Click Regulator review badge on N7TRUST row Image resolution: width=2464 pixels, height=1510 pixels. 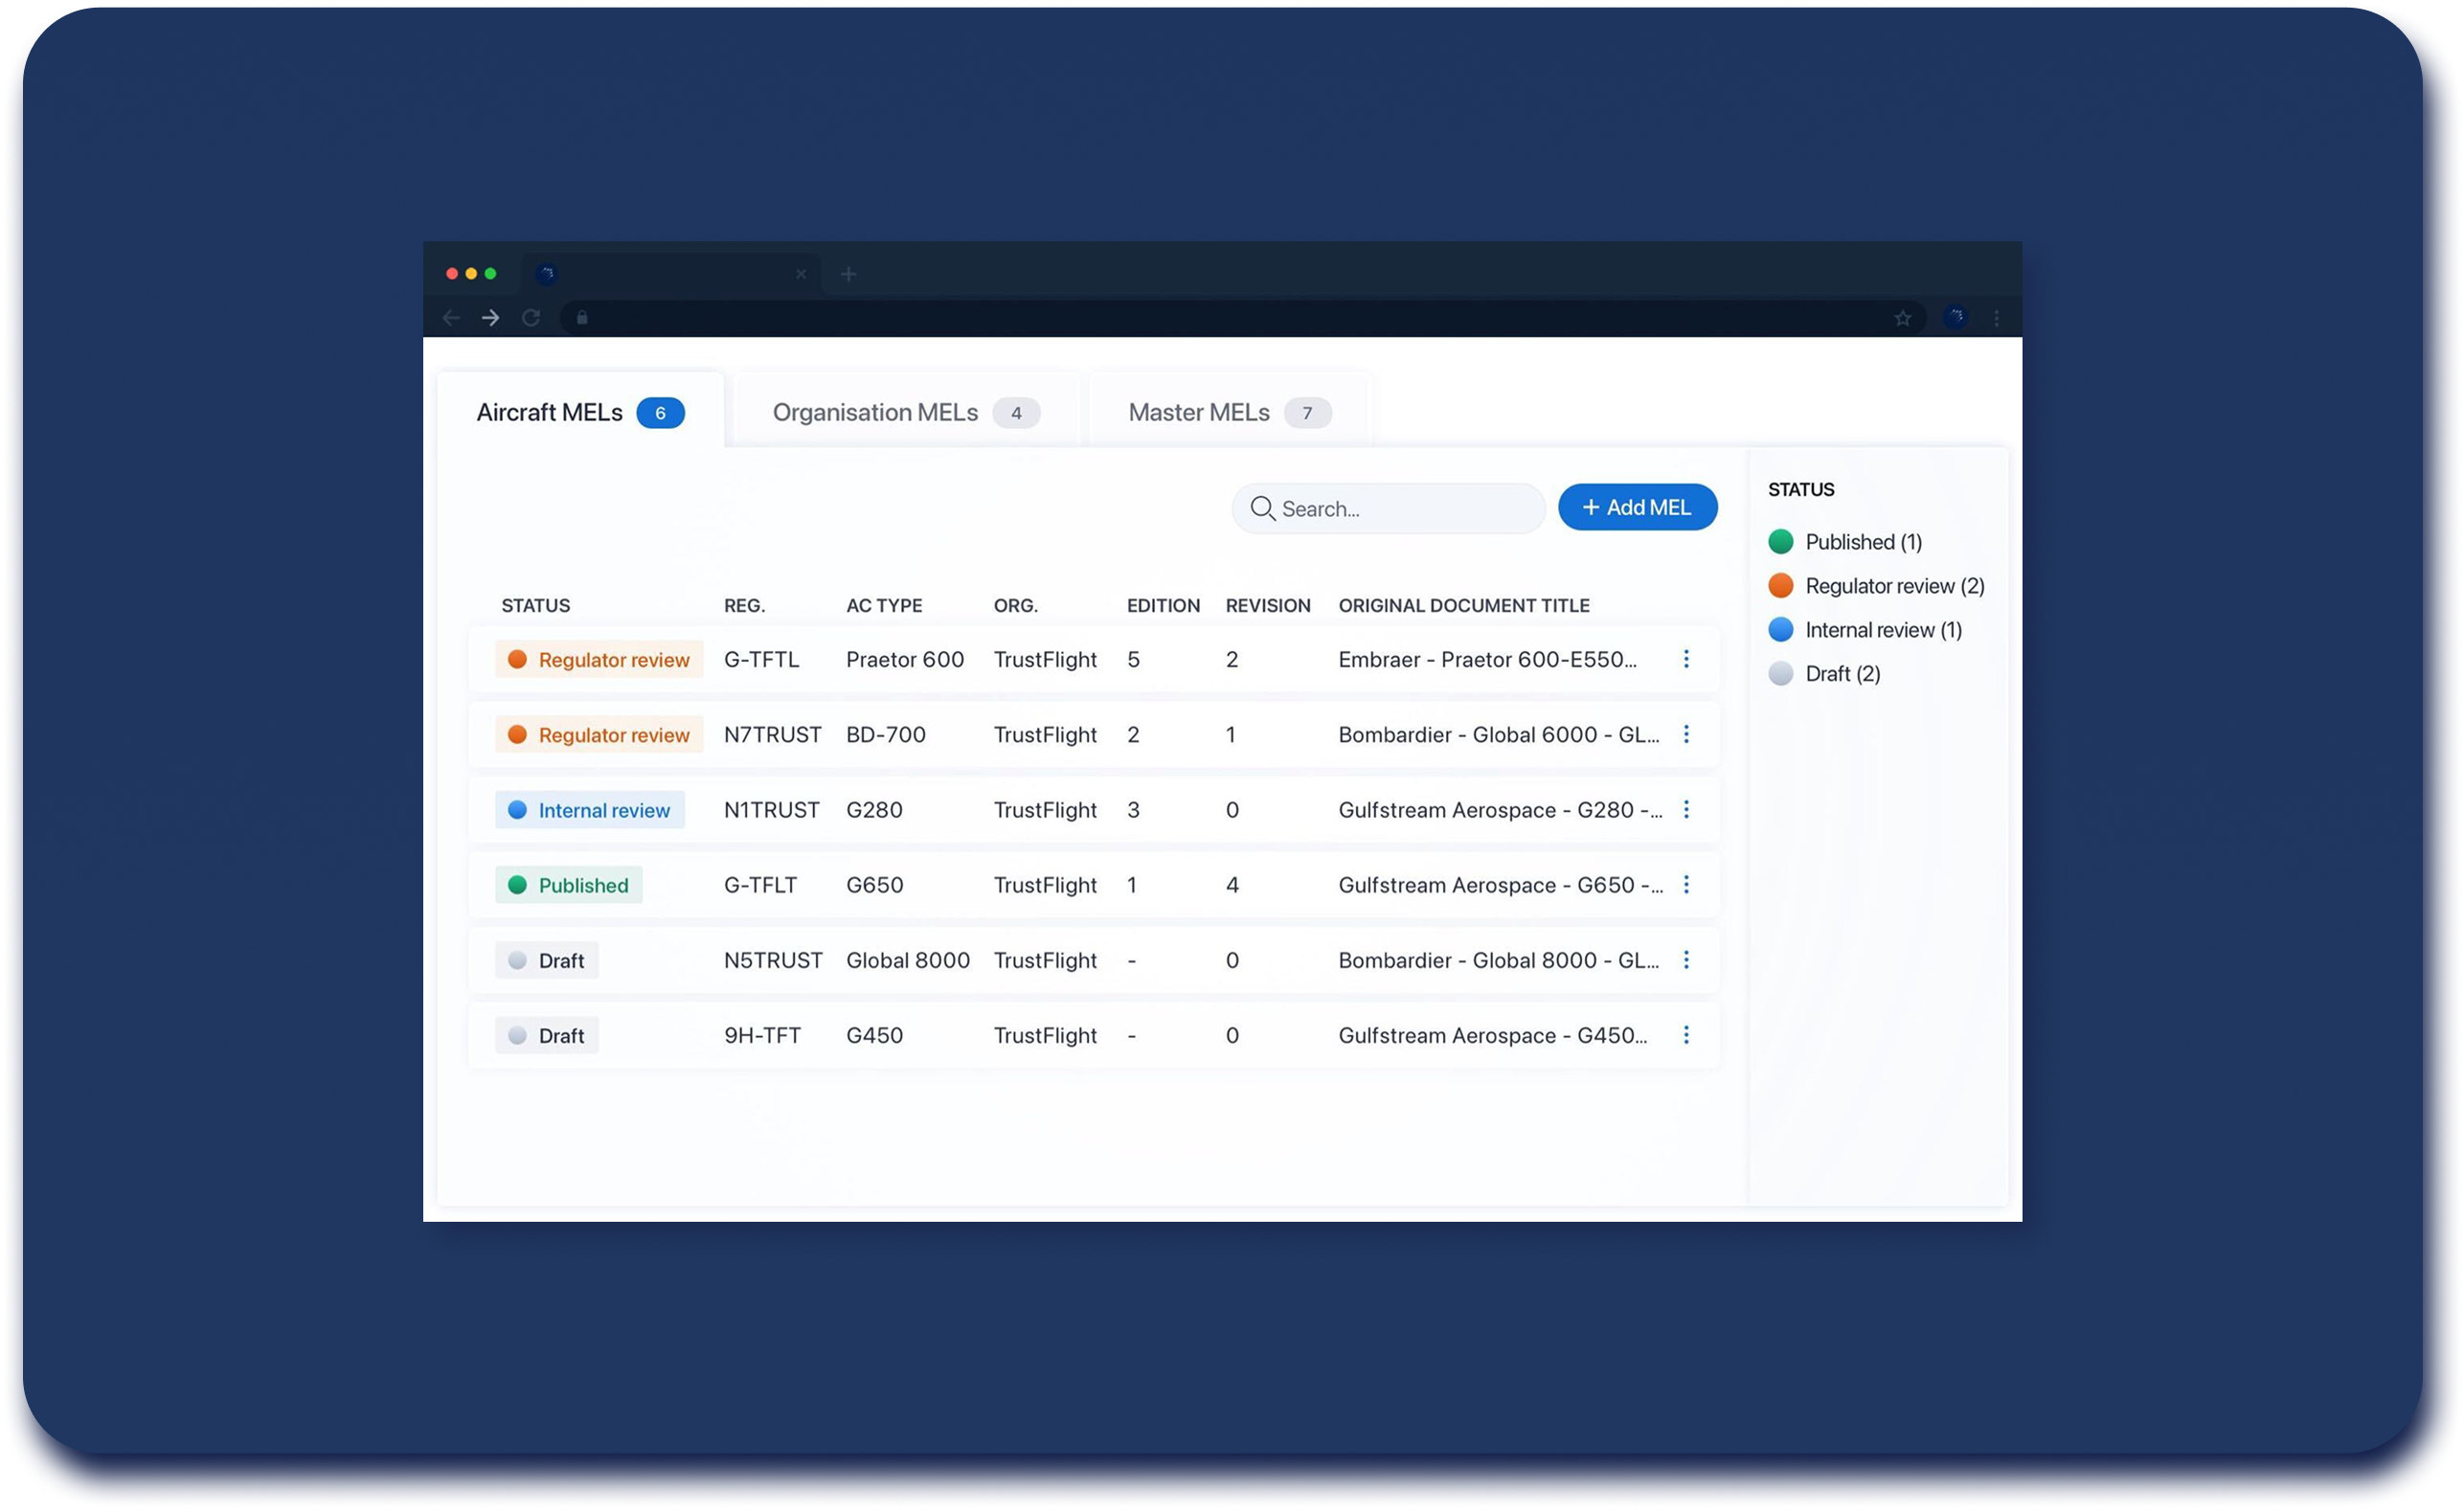coord(599,734)
